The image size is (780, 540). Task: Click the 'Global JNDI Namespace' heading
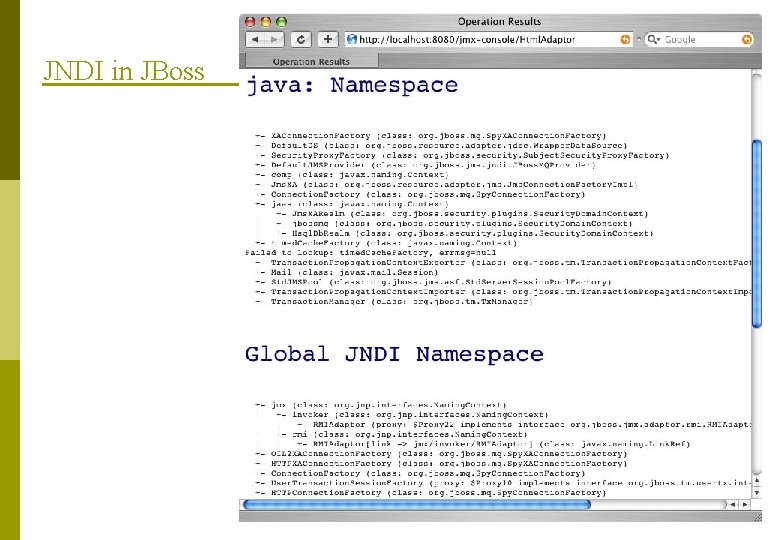click(394, 354)
